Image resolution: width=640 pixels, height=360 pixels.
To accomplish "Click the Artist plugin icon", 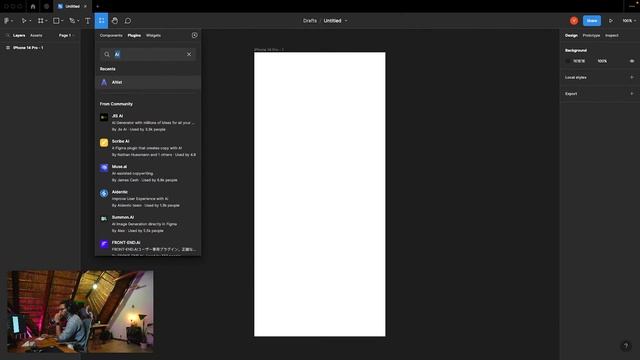I will [104, 82].
